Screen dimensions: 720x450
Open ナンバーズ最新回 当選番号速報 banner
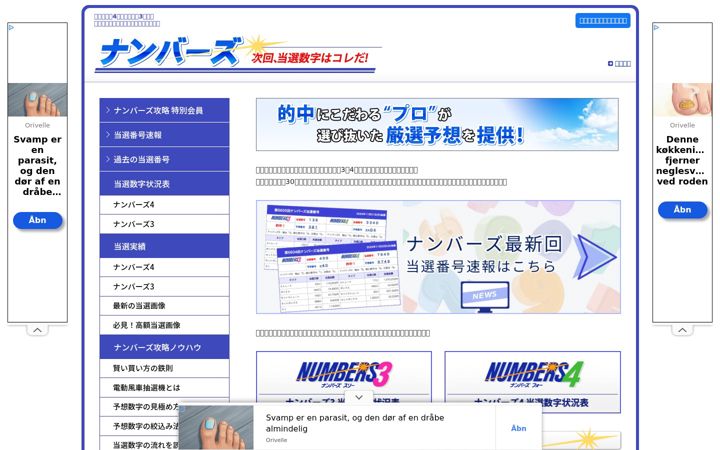tap(439, 257)
